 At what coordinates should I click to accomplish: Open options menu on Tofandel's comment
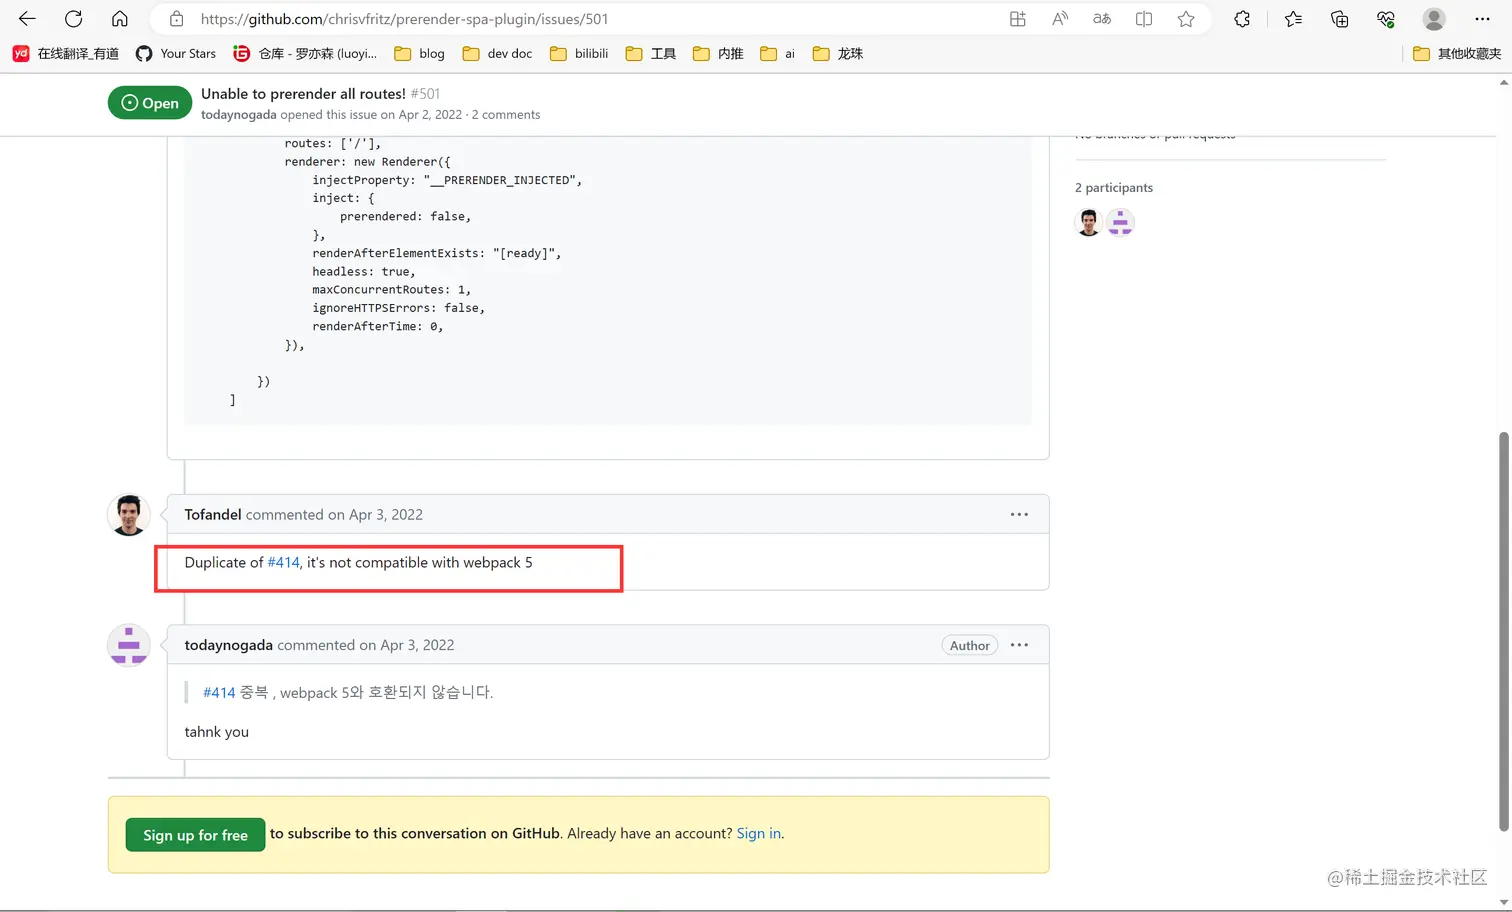pyautogui.click(x=1019, y=515)
